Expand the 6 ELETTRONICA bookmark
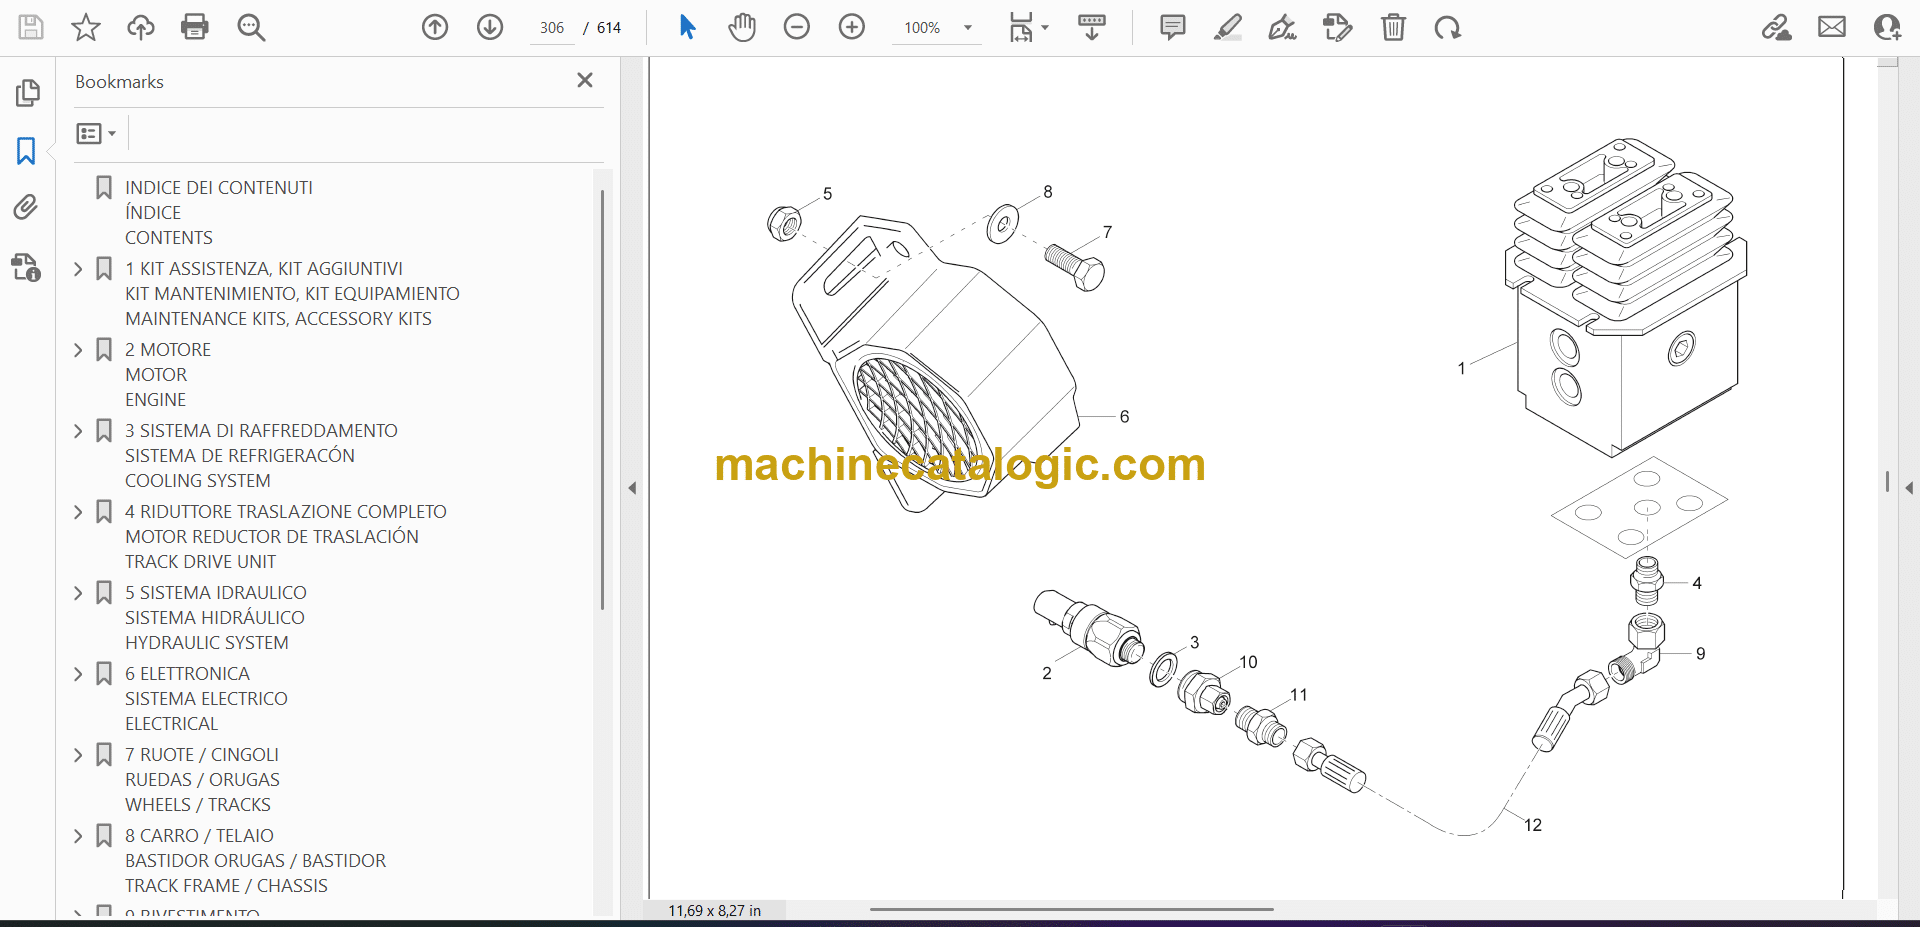The width and height of the screenshot is (1920, 927). click(78, 674)
